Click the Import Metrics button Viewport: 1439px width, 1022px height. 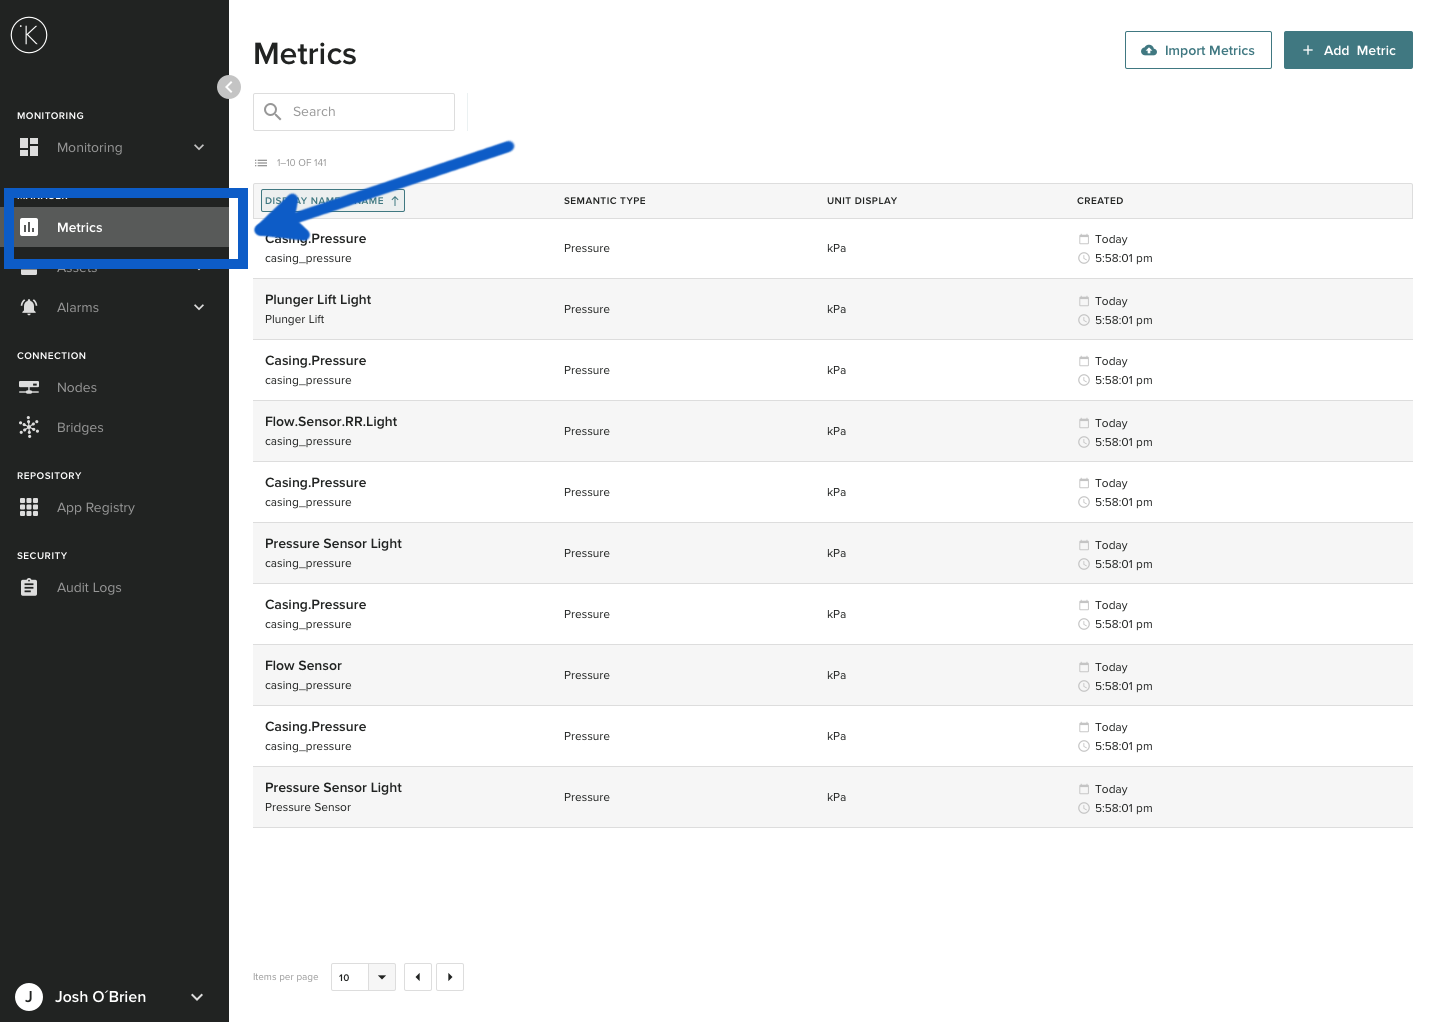coord(1198,50)
